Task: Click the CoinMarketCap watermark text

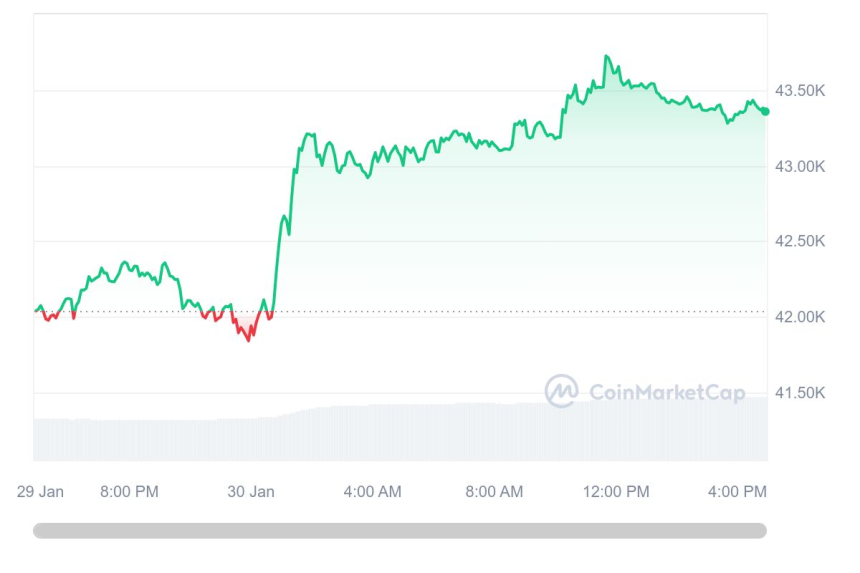Action: (667, 393)
